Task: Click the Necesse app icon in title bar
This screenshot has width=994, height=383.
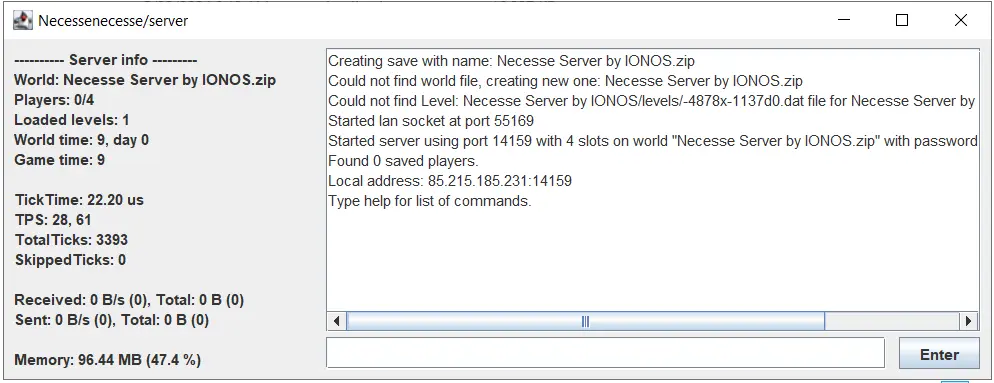Action: coord(23,21)
